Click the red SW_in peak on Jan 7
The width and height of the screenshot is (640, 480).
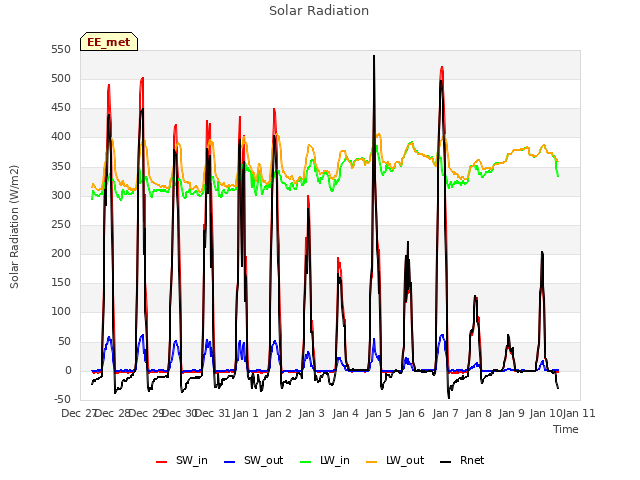point(442,69)
